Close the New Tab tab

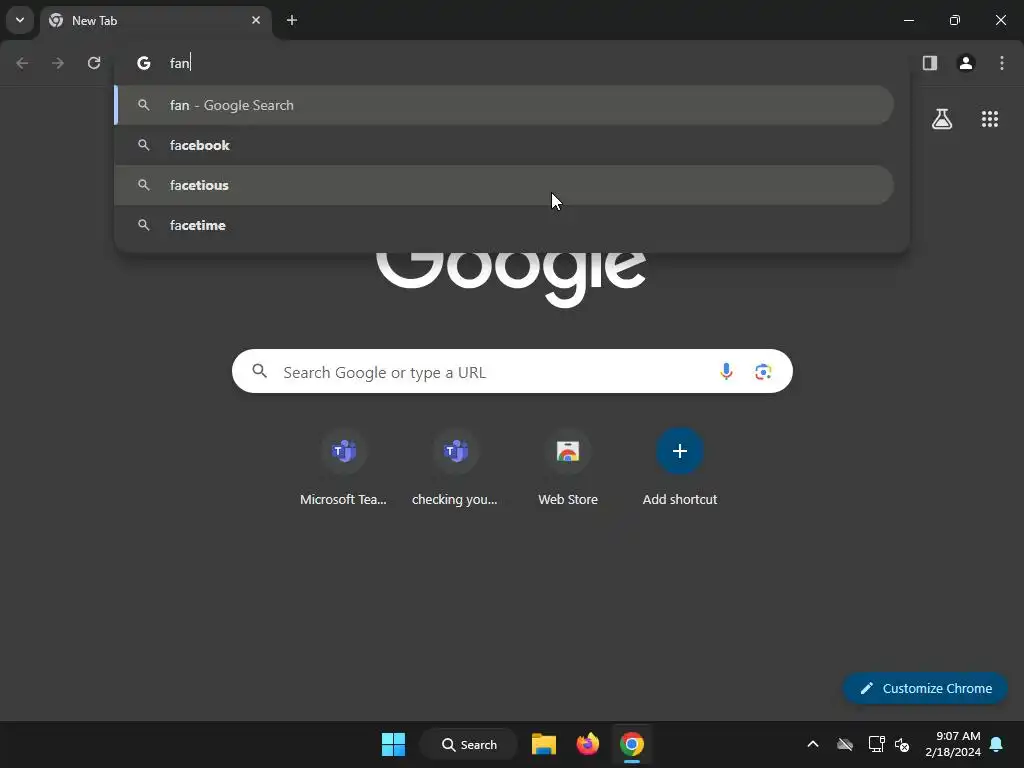[256, 20]
